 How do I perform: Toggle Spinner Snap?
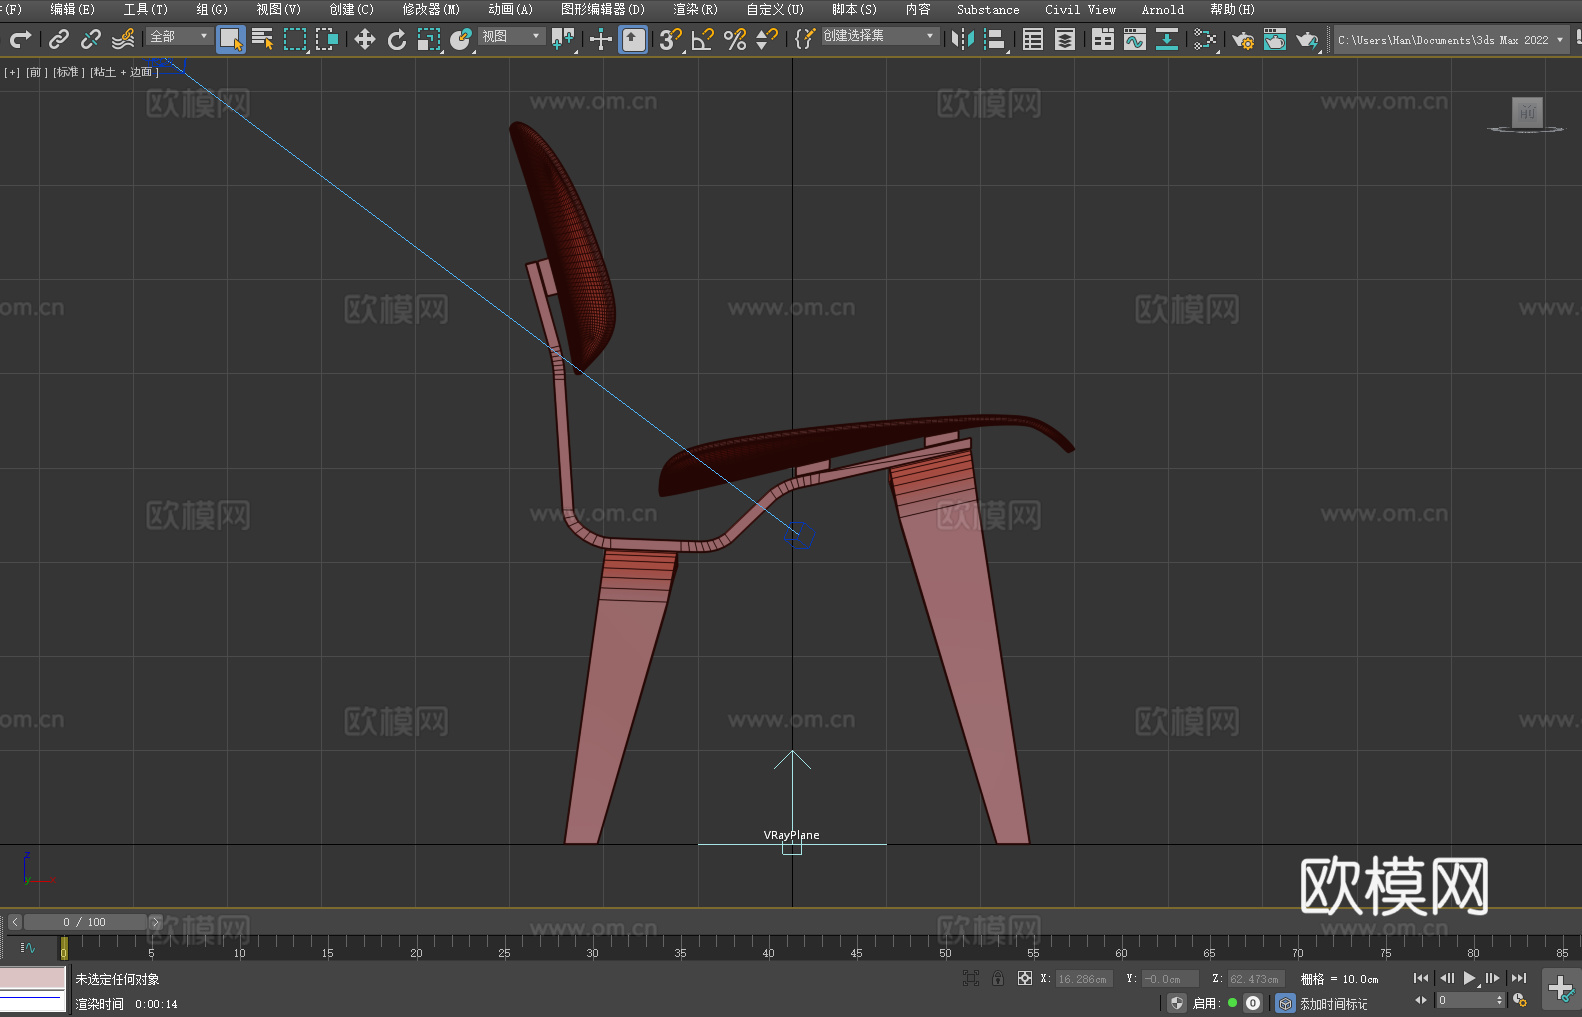pyautogui.click(x=767, y=39)
